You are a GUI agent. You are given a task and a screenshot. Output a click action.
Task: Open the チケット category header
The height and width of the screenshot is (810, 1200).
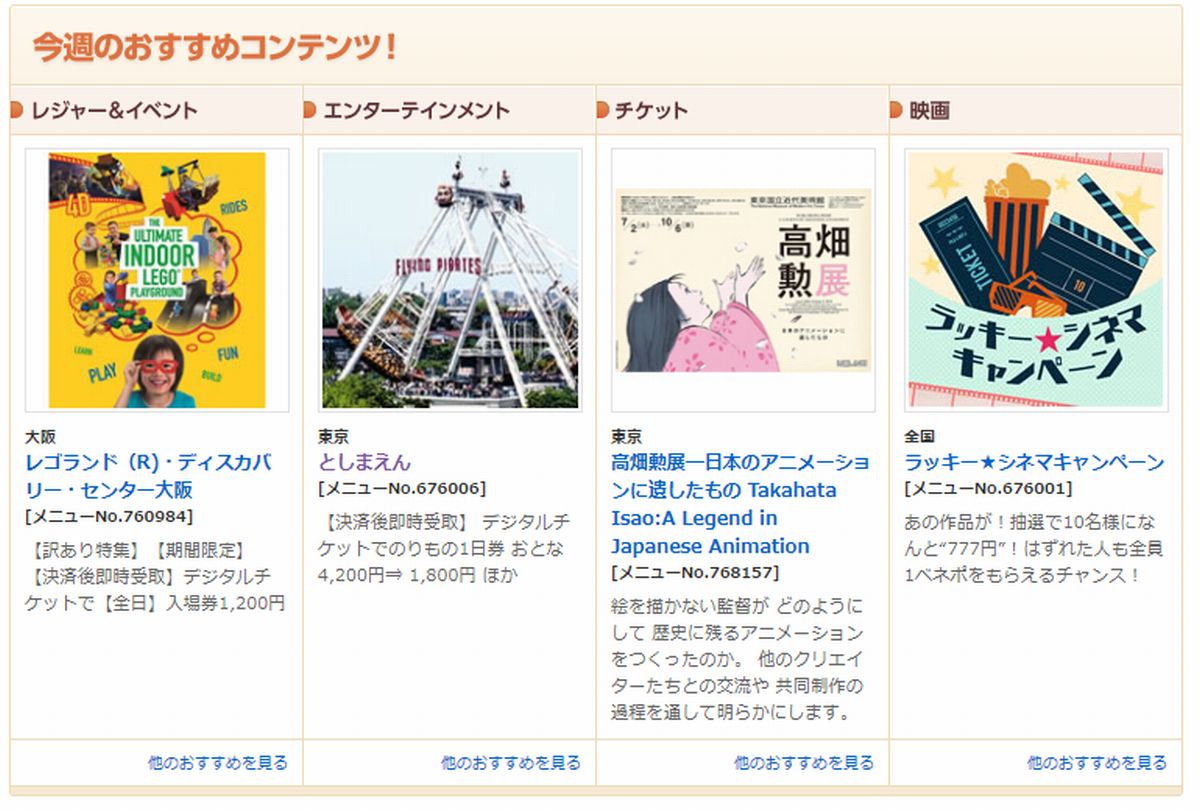click(651, 111)
